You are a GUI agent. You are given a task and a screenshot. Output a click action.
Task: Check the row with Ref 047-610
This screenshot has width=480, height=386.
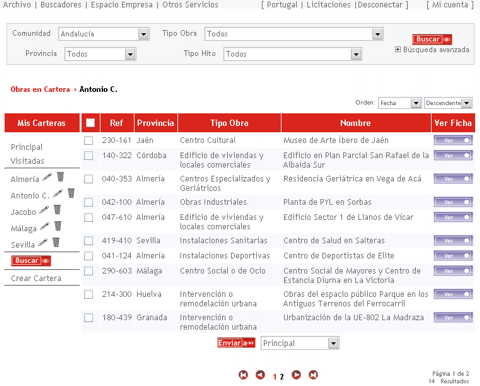(88, 217)
